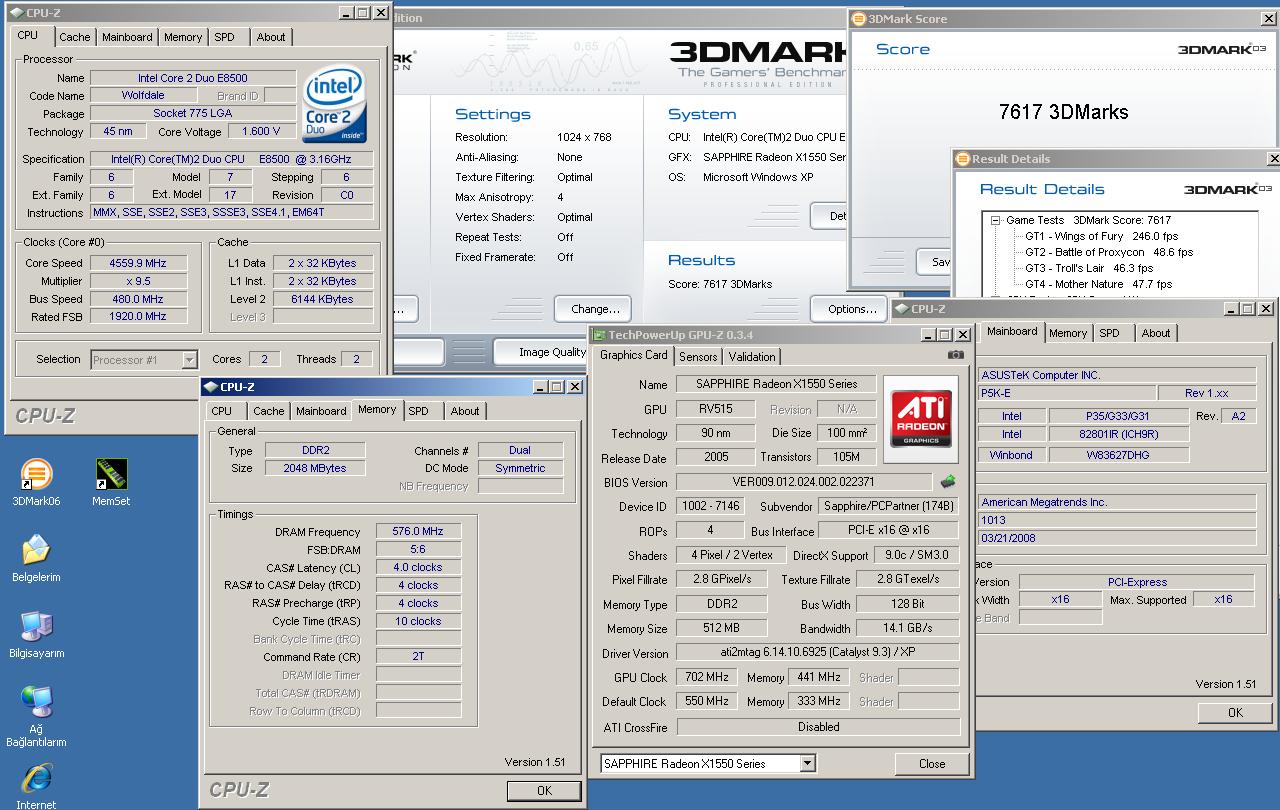Switch to Sensors tab in GPU-Z

click(x=698, y=357)
